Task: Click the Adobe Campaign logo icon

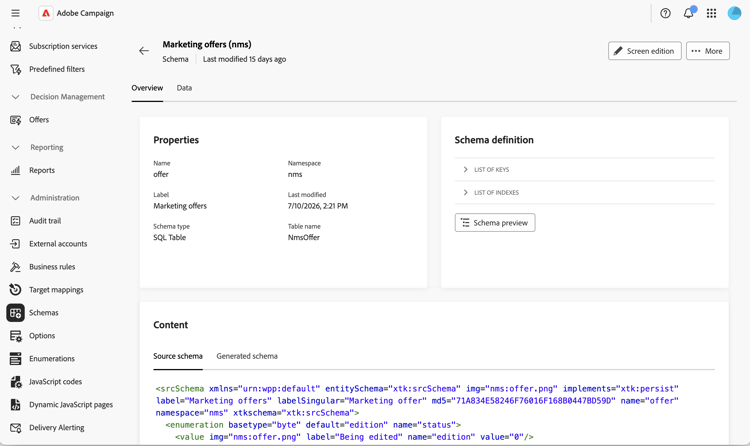Action: pyautogui.click(x=46, y=13)
